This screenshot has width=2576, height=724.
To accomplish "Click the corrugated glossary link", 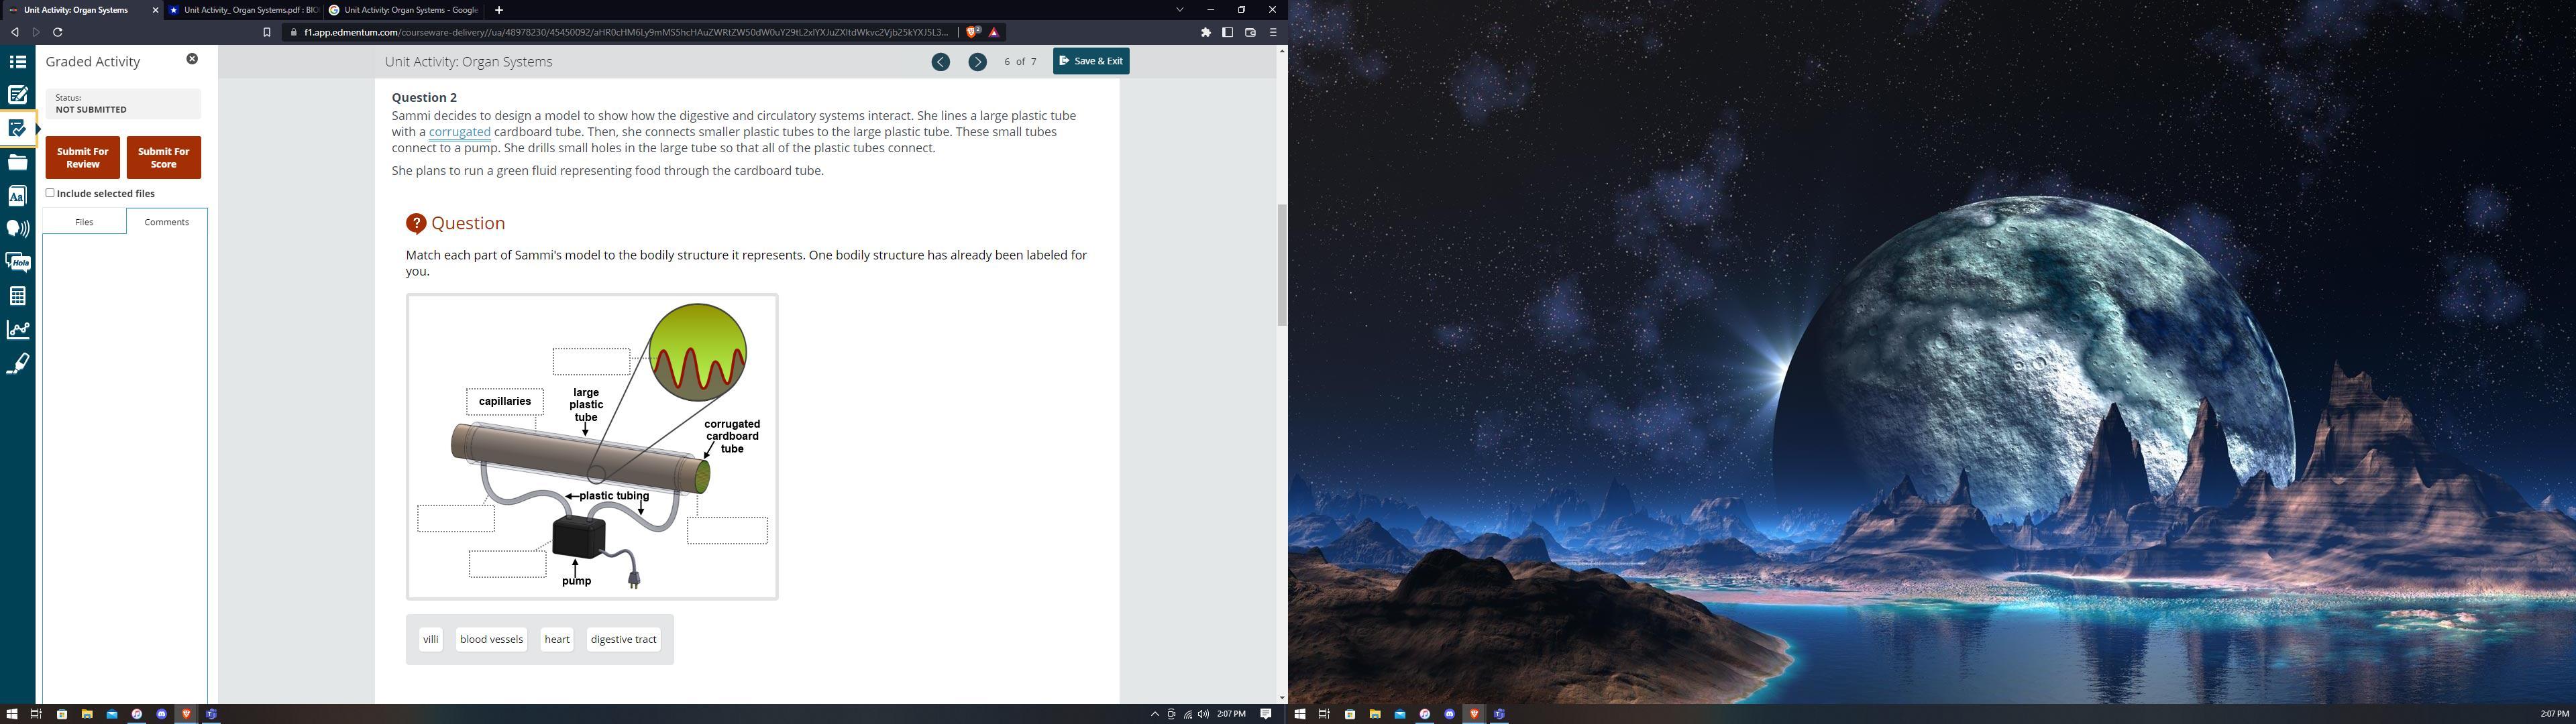I will click(x=459, y=132).
